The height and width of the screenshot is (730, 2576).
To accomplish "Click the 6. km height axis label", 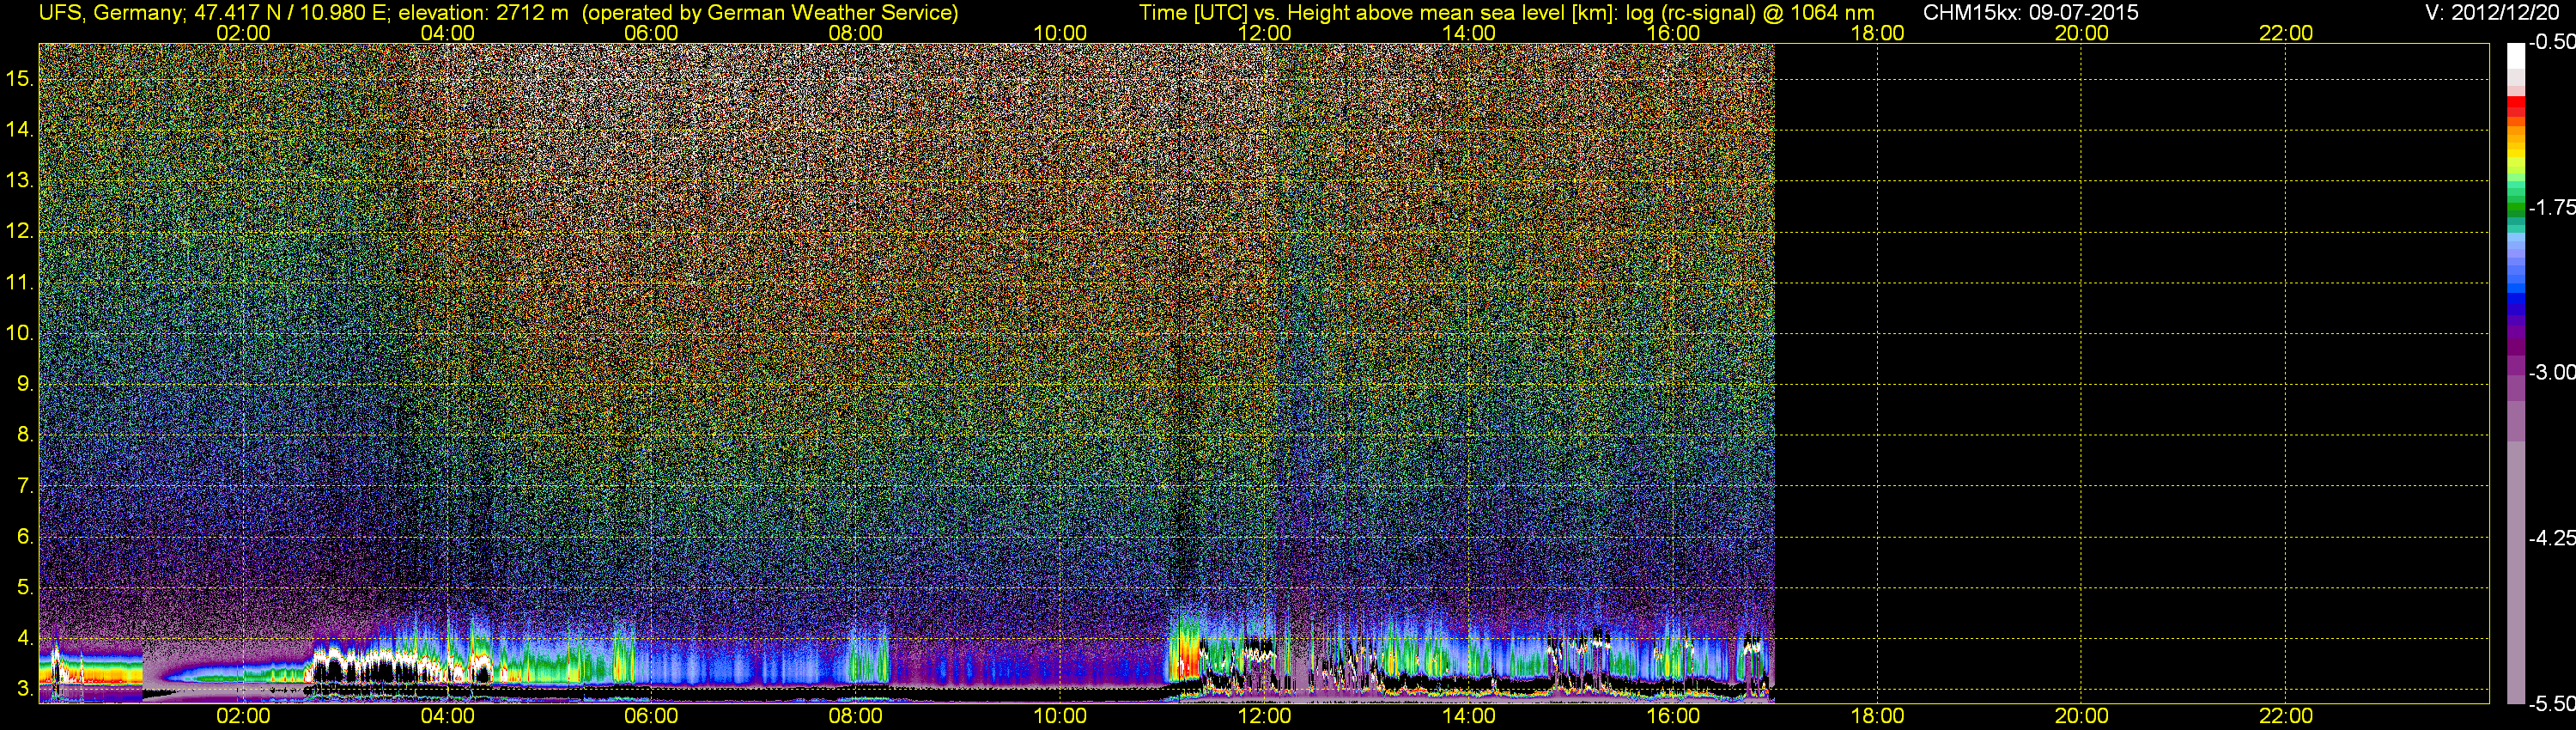I will tap(25, 536).
